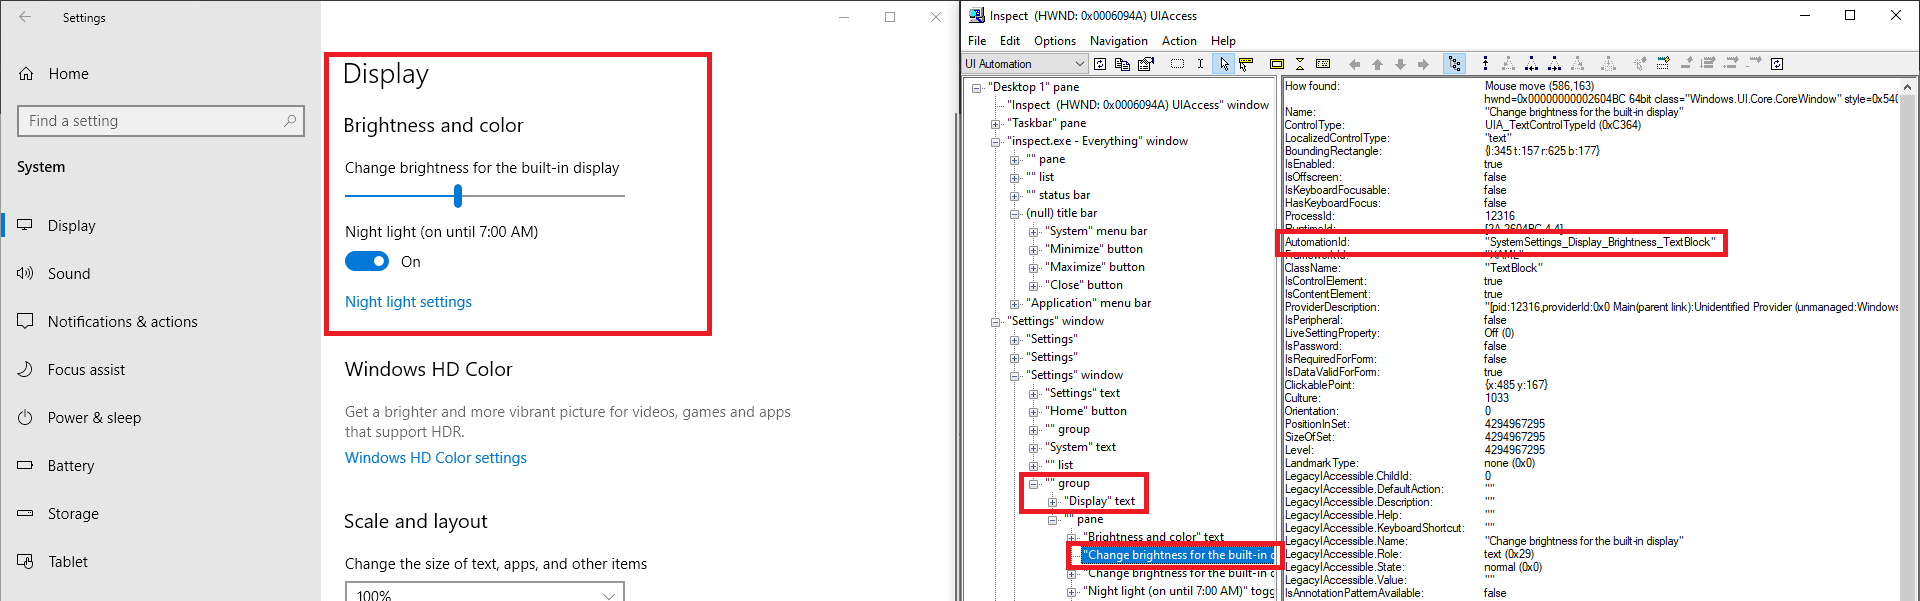Toggle the Show Tree toolbar icon
This screenshot has height=601, width=1920.
point(1455,64)
